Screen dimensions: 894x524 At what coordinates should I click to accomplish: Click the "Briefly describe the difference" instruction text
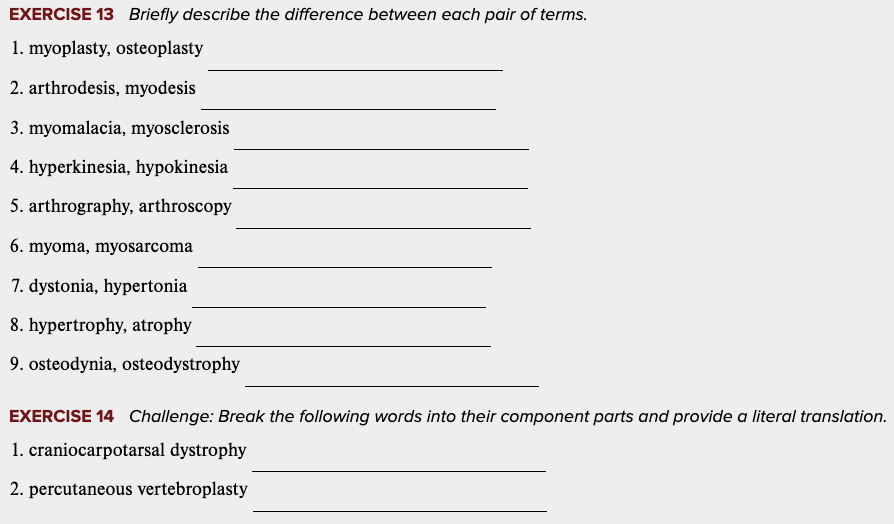358,15
